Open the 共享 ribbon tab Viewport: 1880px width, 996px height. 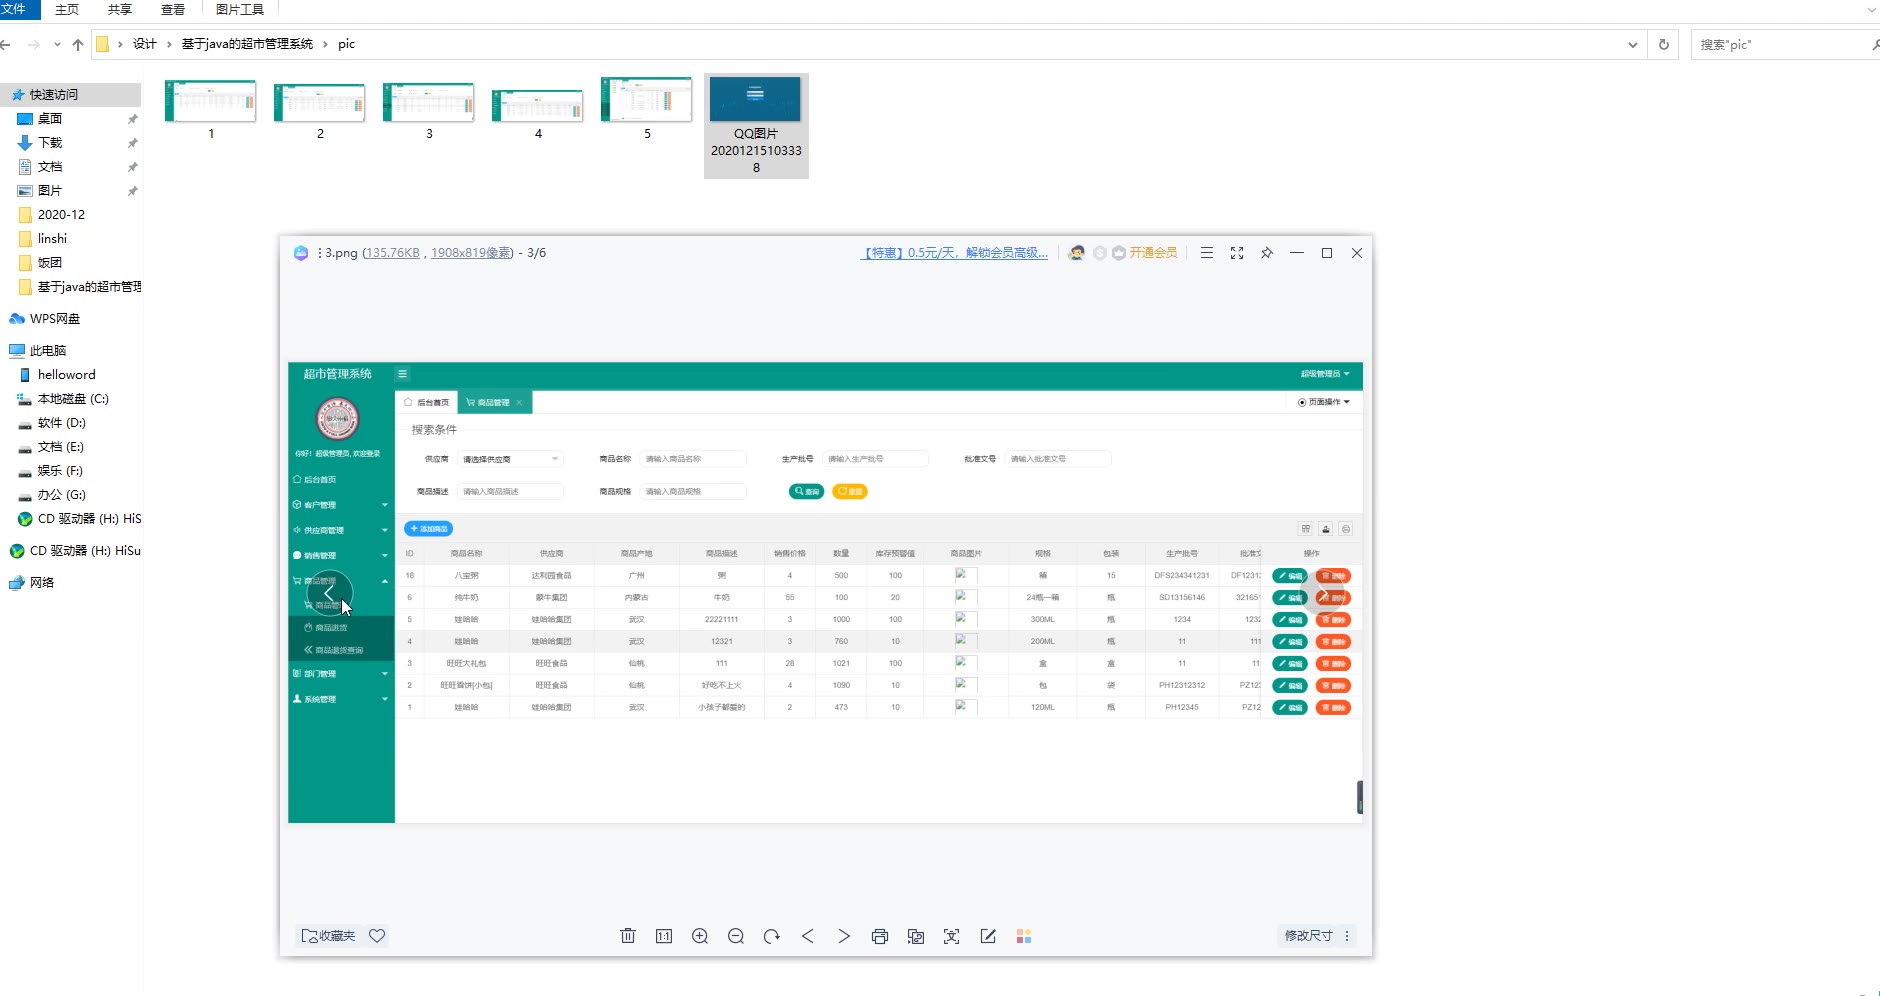point(120,10)
